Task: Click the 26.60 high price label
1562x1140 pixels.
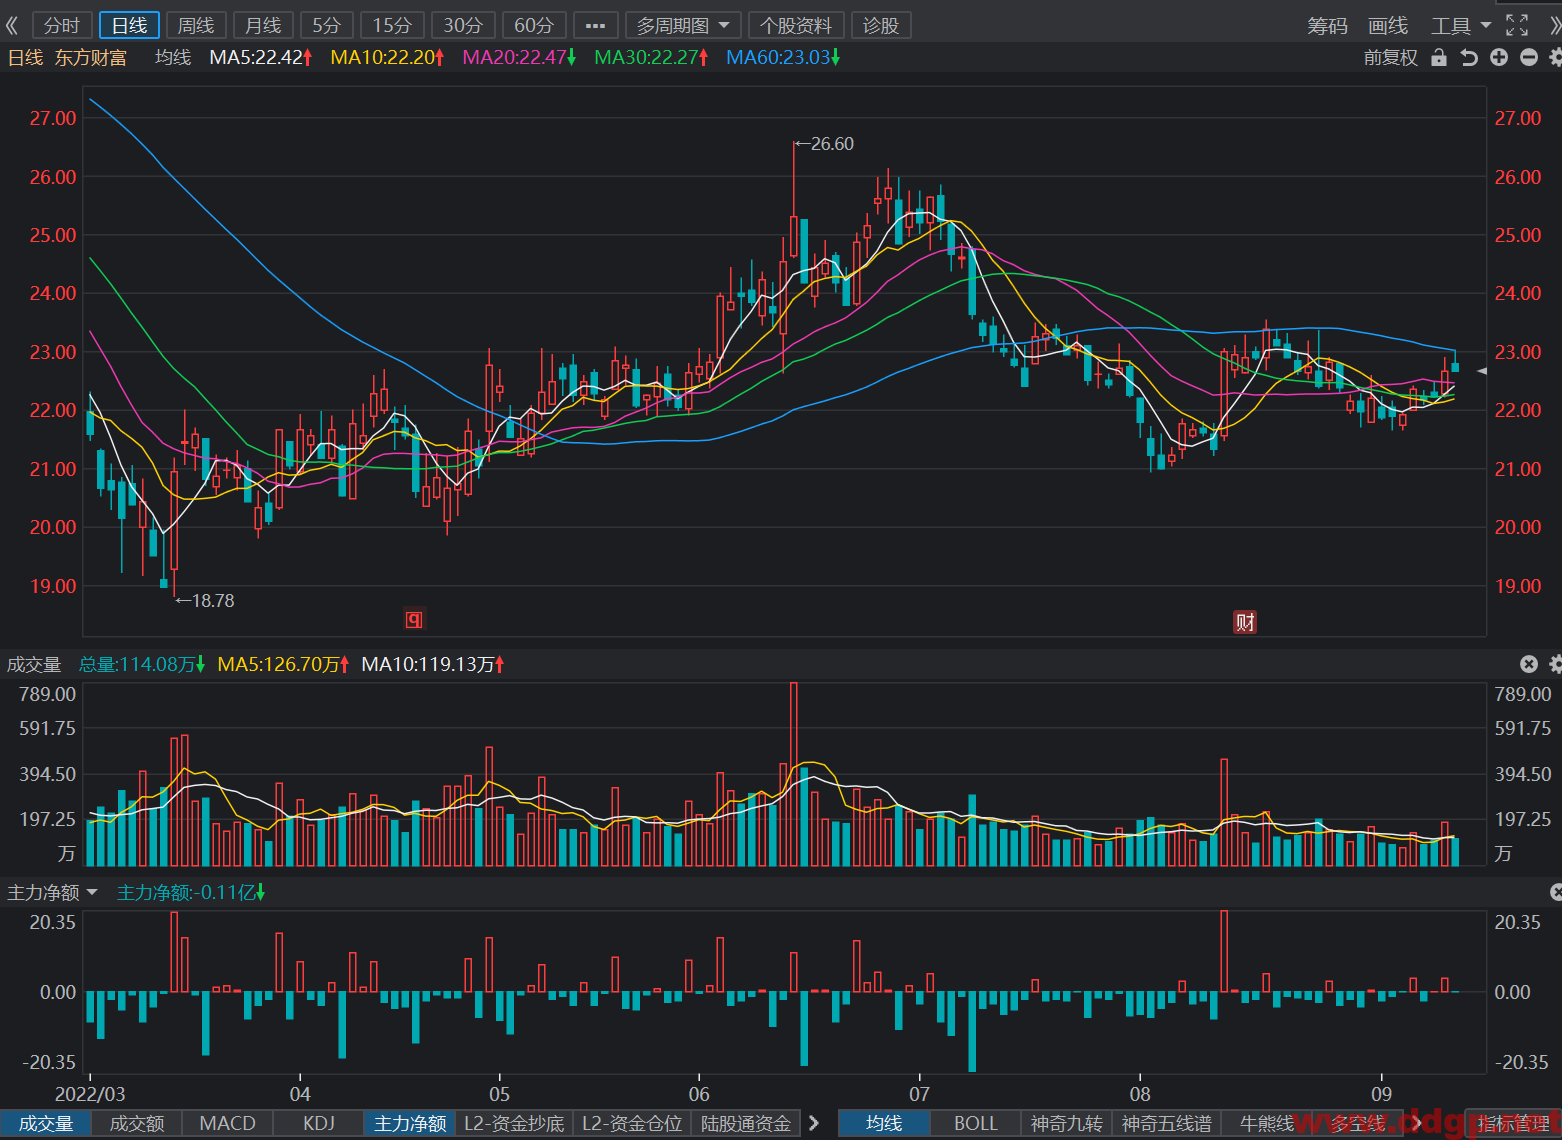Action: click(x=825, y=144)
